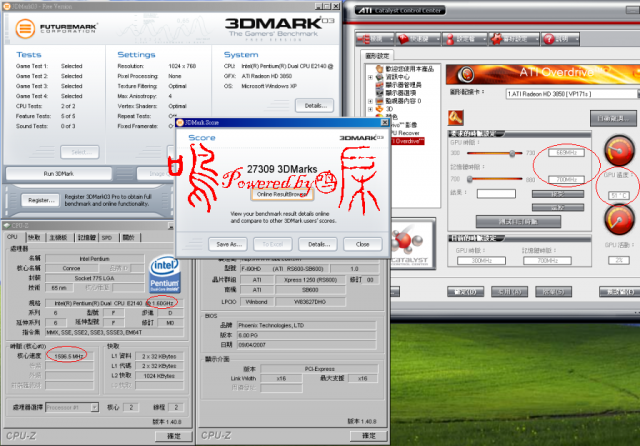640x446 pixels.
Task: Click the second gray button below result field
Action: pos(558,208)
